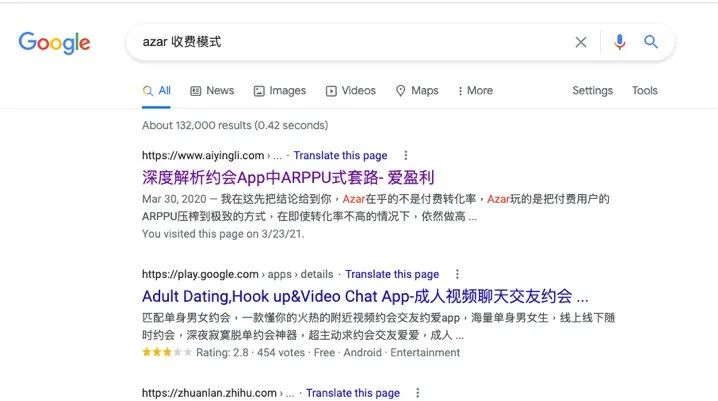
Task: Open search Settings
Action: pos(592,91)
